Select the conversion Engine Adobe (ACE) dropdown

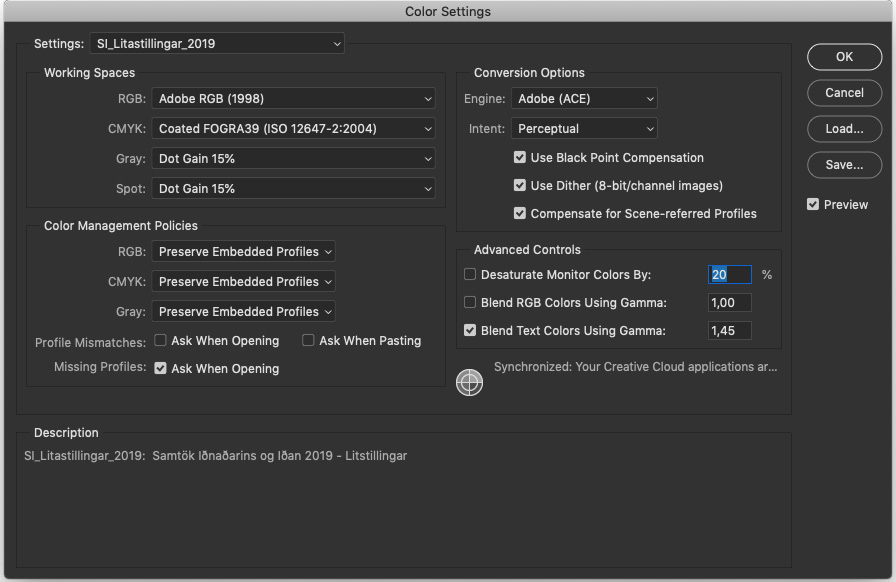click(584, 98)
